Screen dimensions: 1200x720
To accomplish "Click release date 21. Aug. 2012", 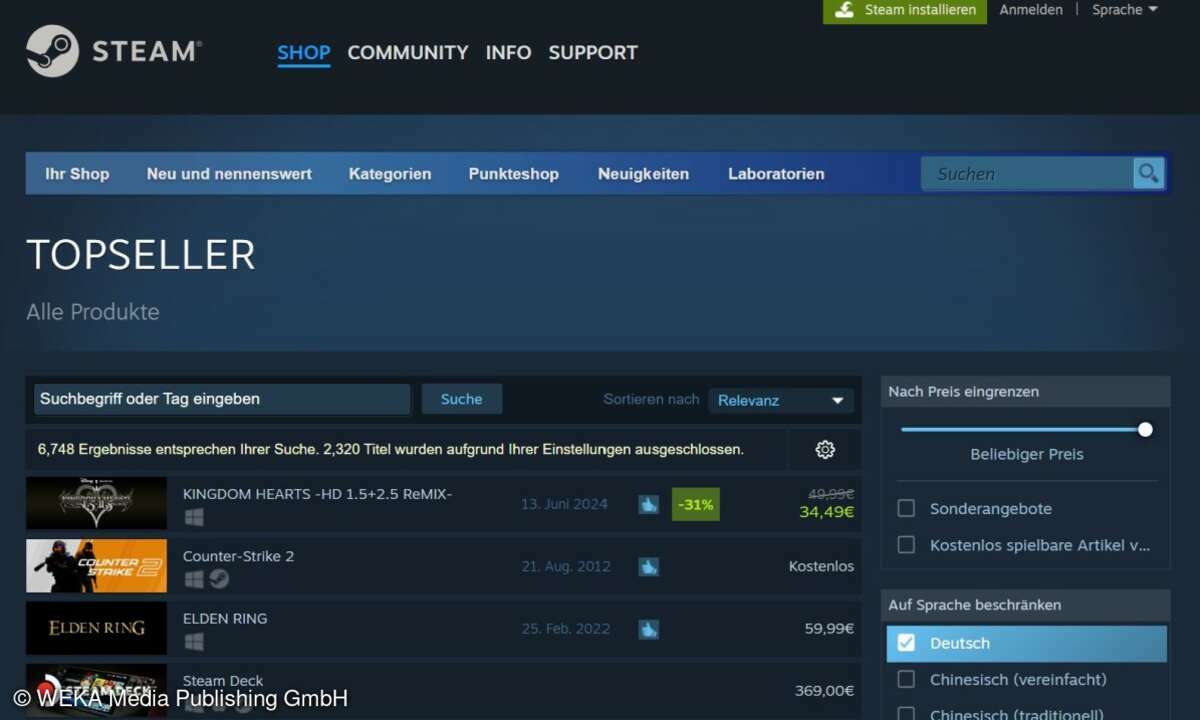I will tap(566, 566).
